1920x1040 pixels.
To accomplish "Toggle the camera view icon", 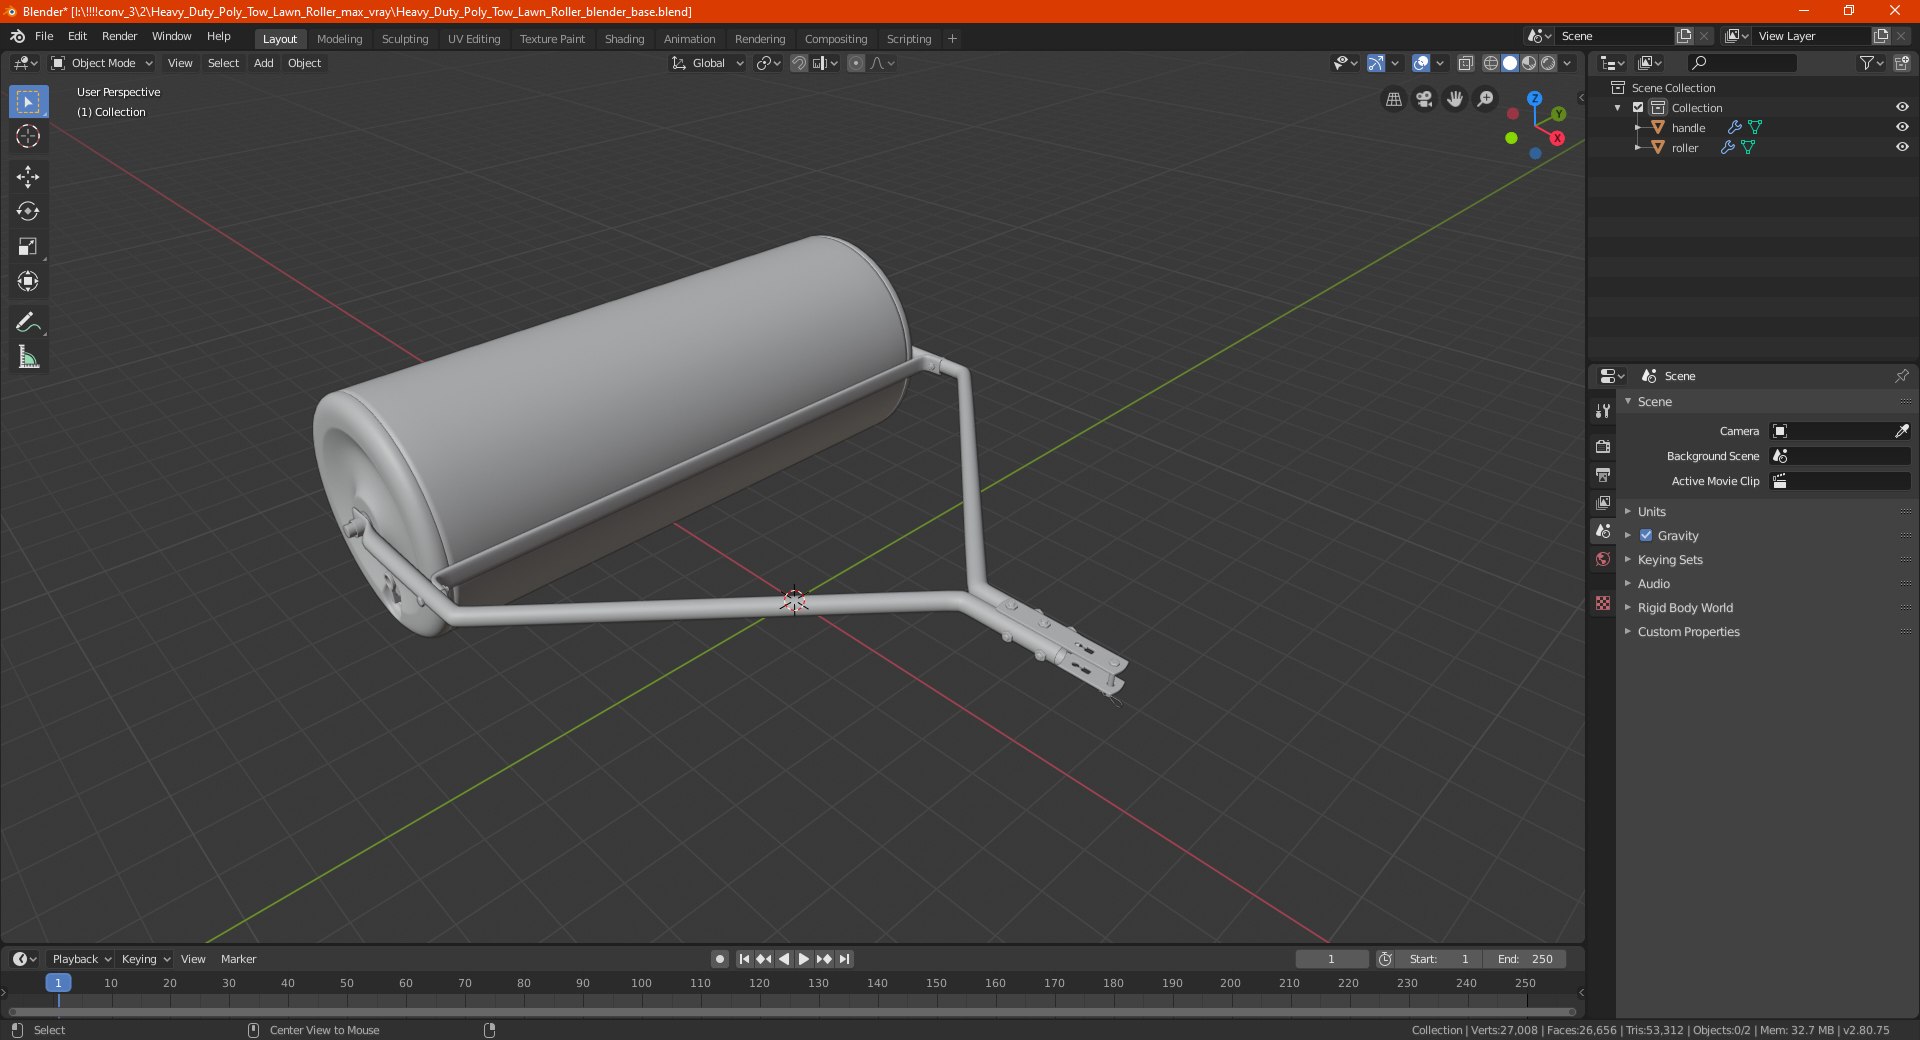I will (x=1424, y=99).
